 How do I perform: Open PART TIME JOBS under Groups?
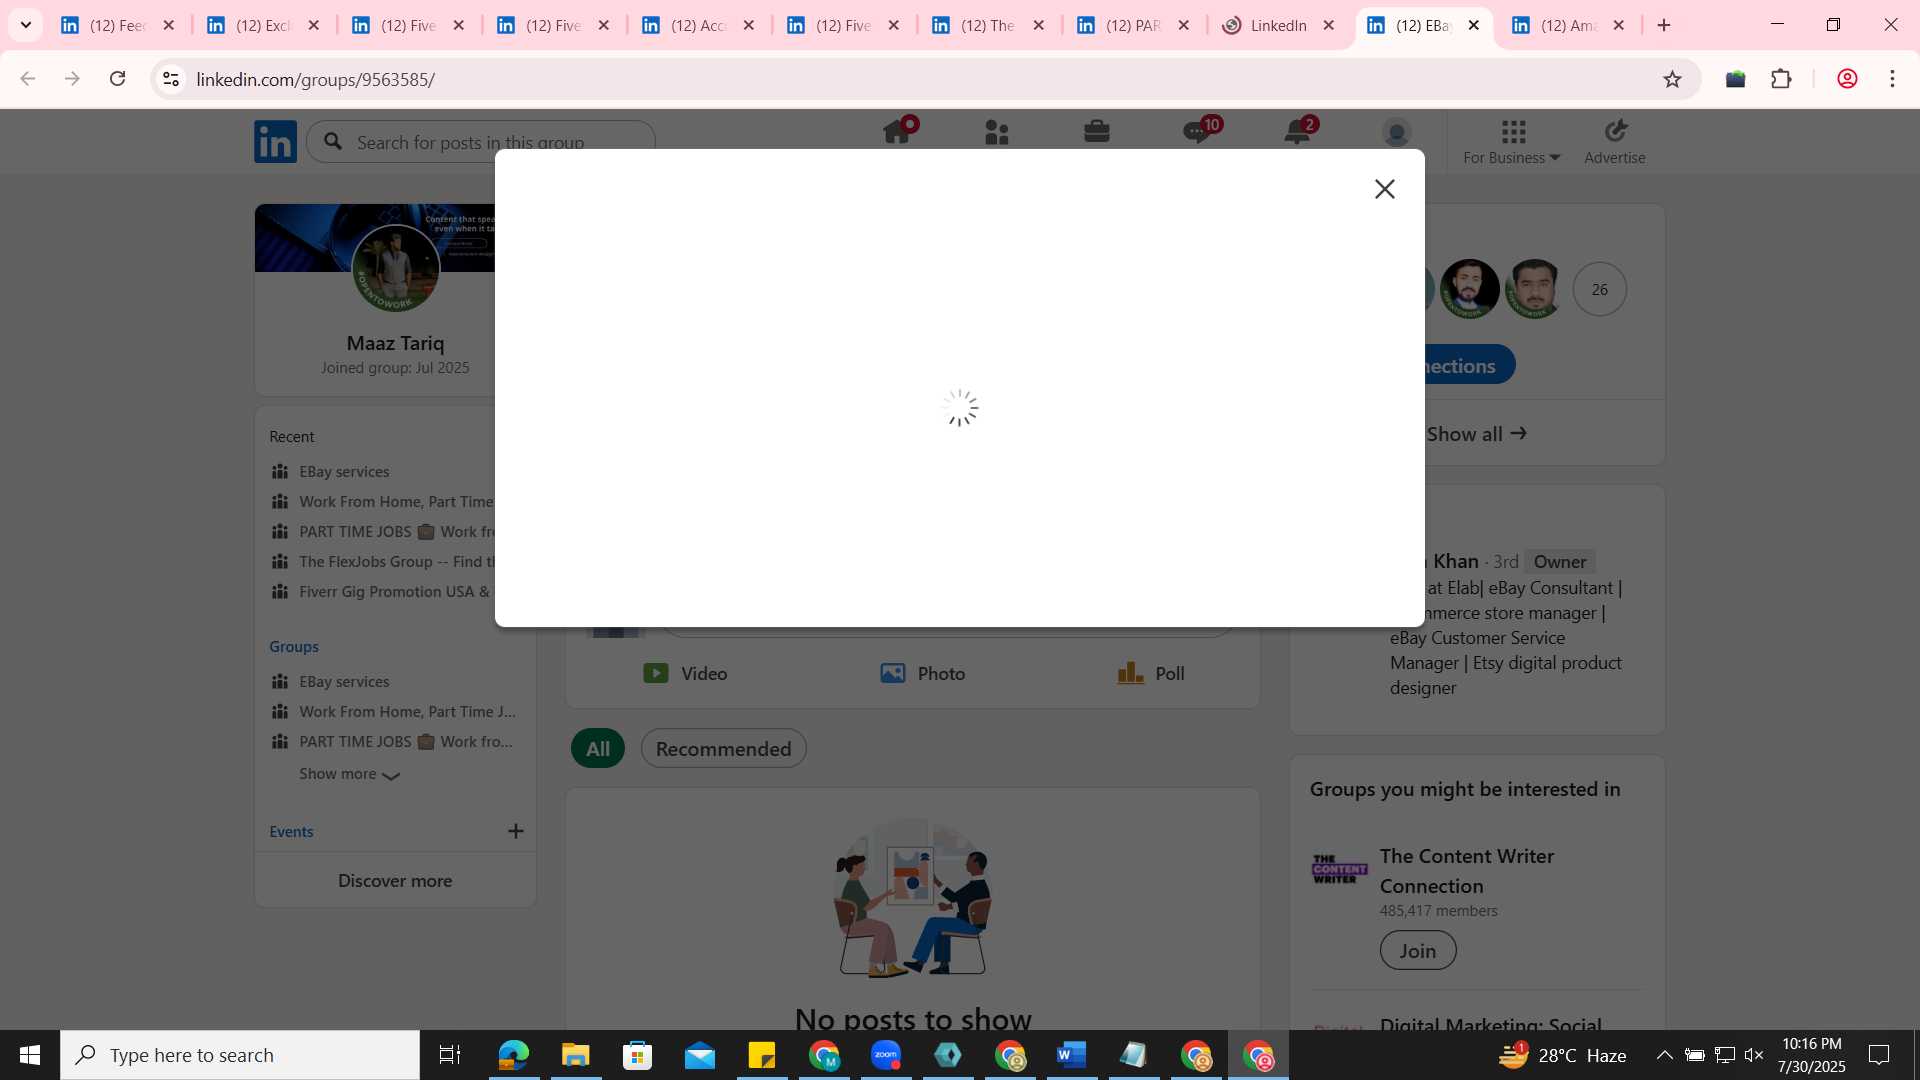coord(405,741)
